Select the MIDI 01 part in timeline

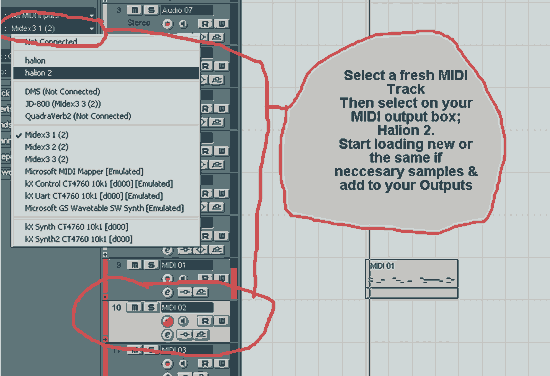tap(412, 279)
